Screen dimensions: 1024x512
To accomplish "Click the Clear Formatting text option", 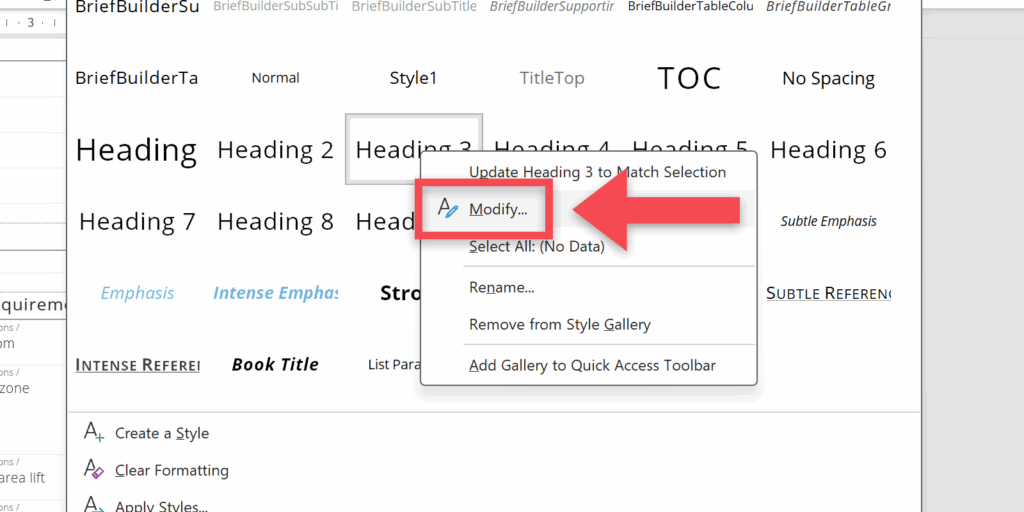I will [171, 470].
